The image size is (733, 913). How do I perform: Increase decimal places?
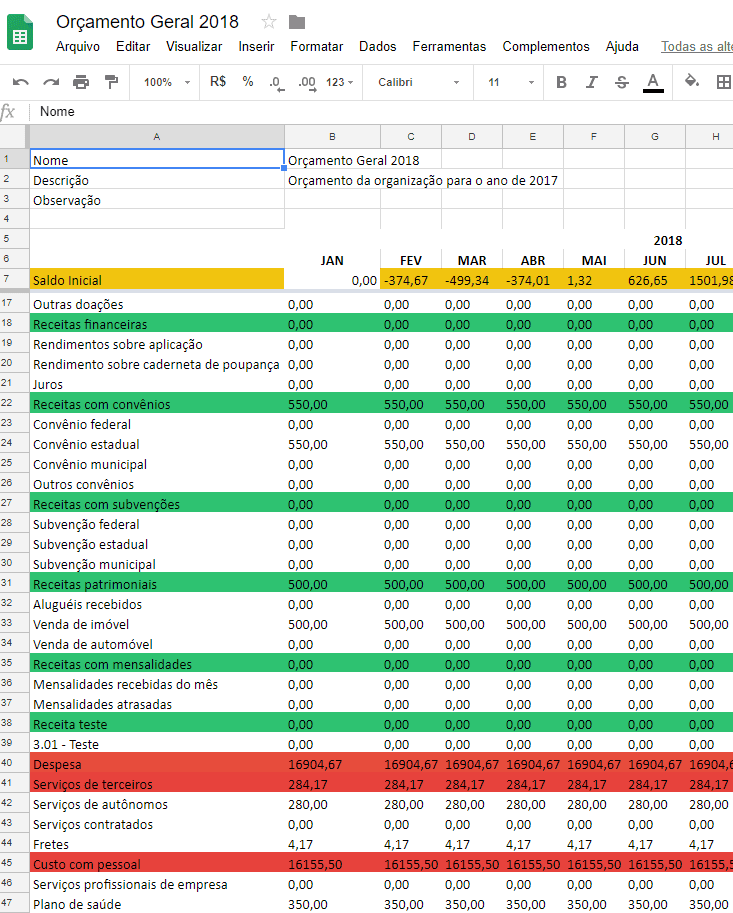(x=307, y=83)
